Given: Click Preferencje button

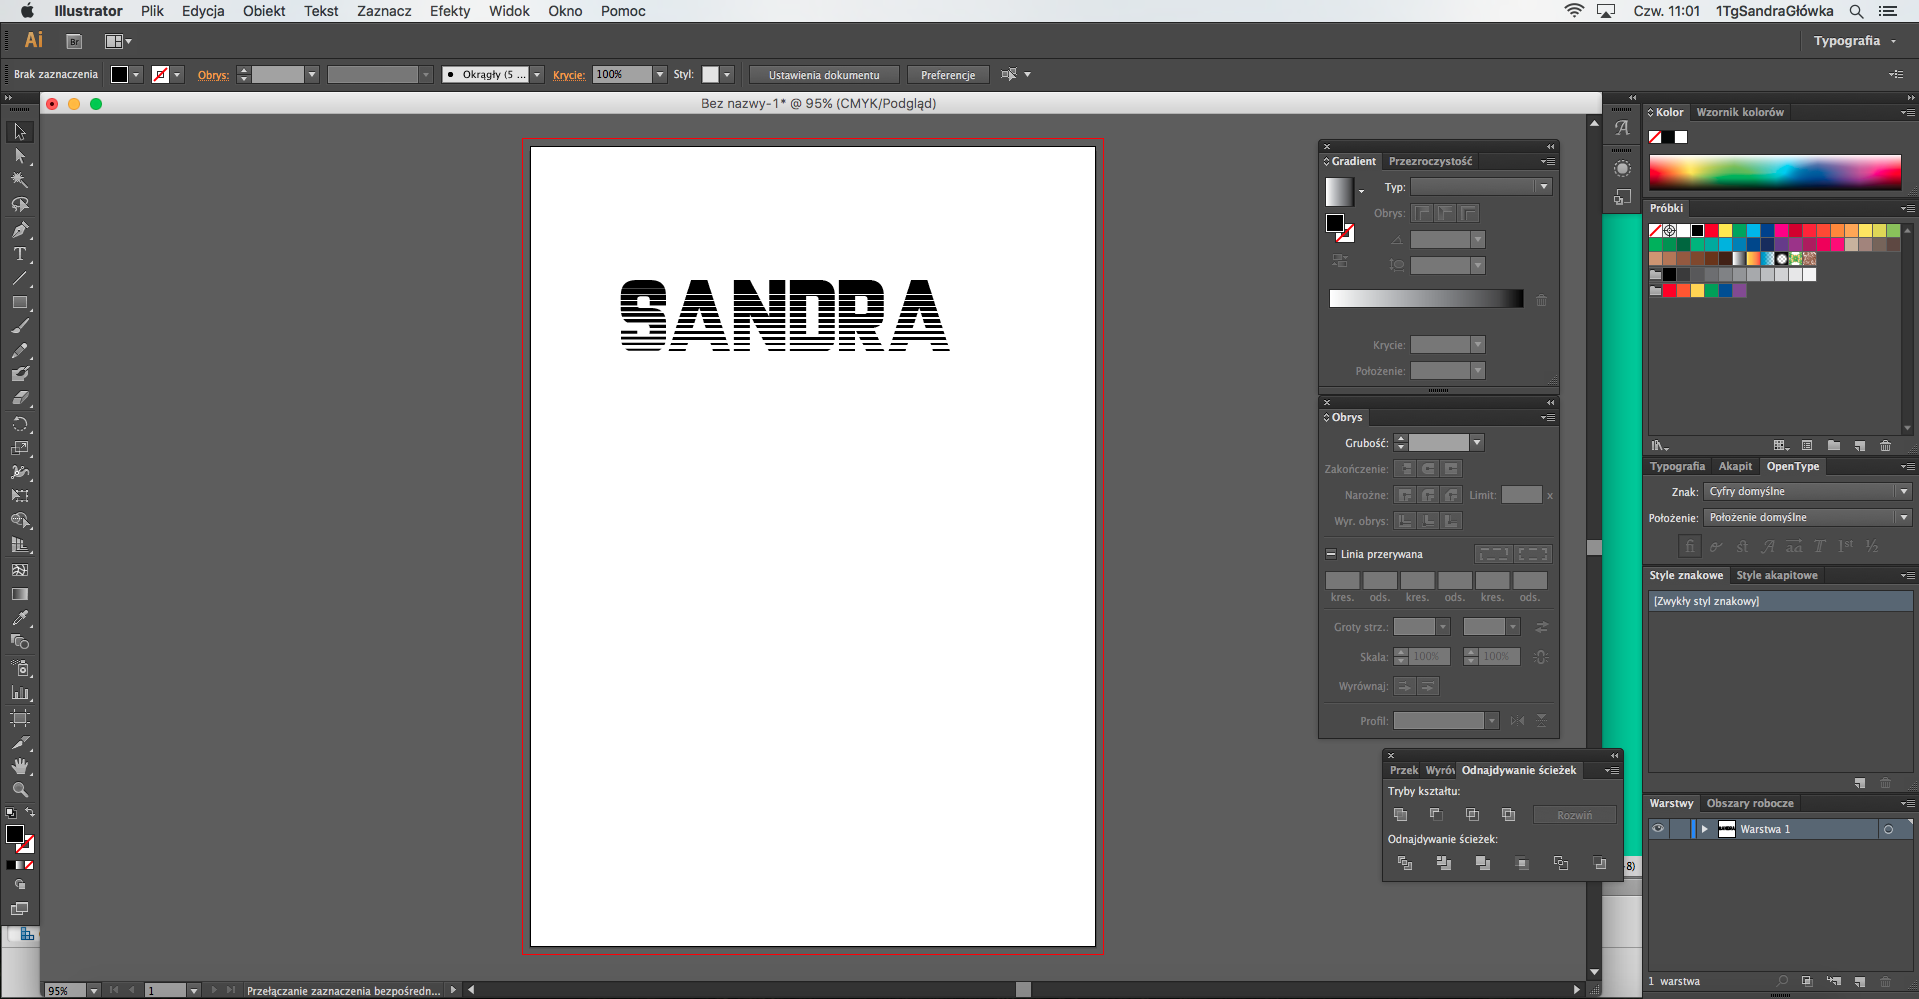Looking at the screenshot, I should (x=948, y=75).
